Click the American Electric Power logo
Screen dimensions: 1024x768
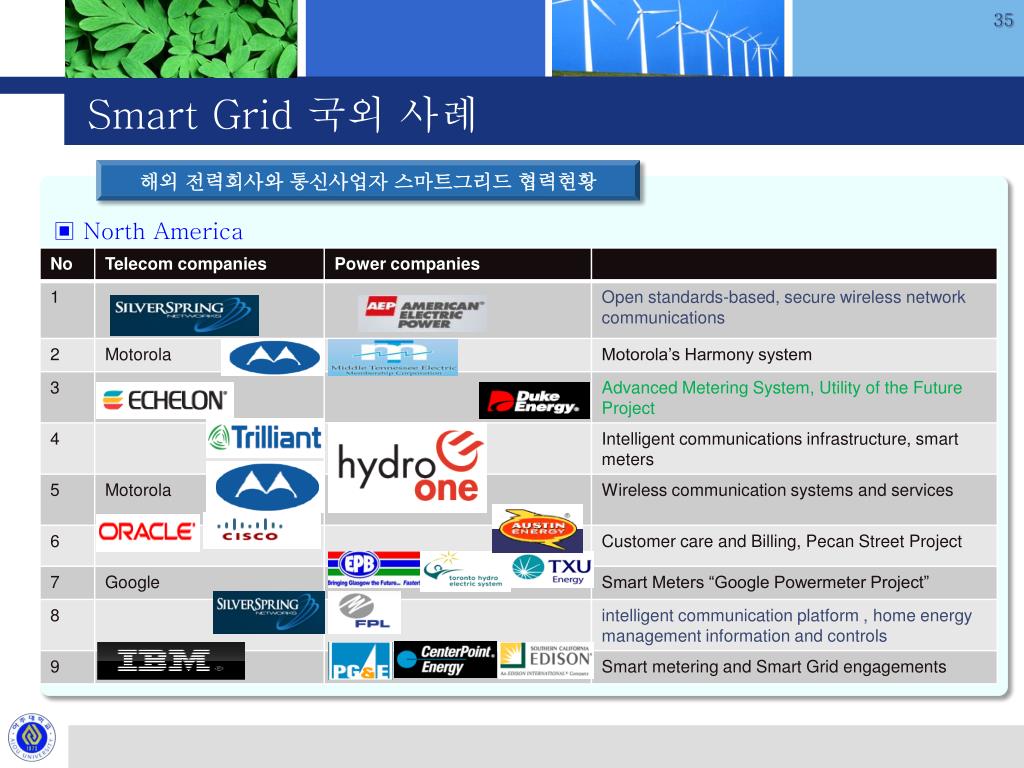pyautogui.click(x=423, y=313)
